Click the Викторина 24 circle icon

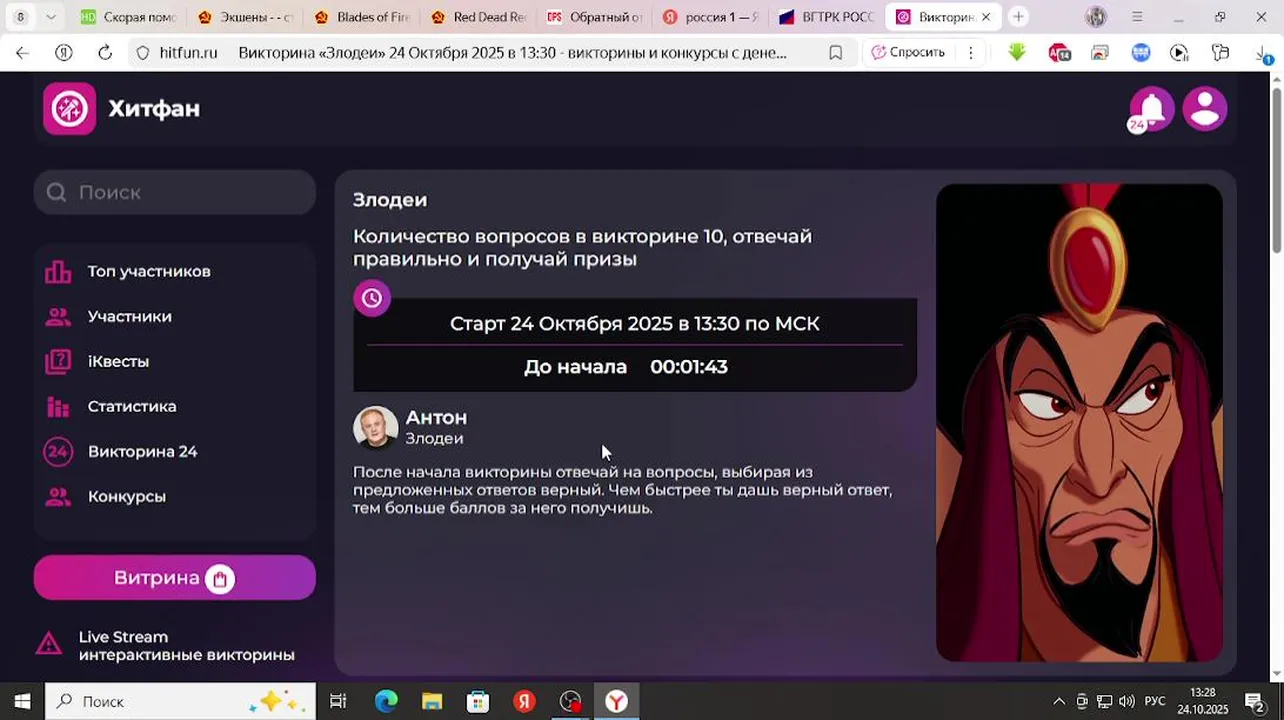pos(58,451)
